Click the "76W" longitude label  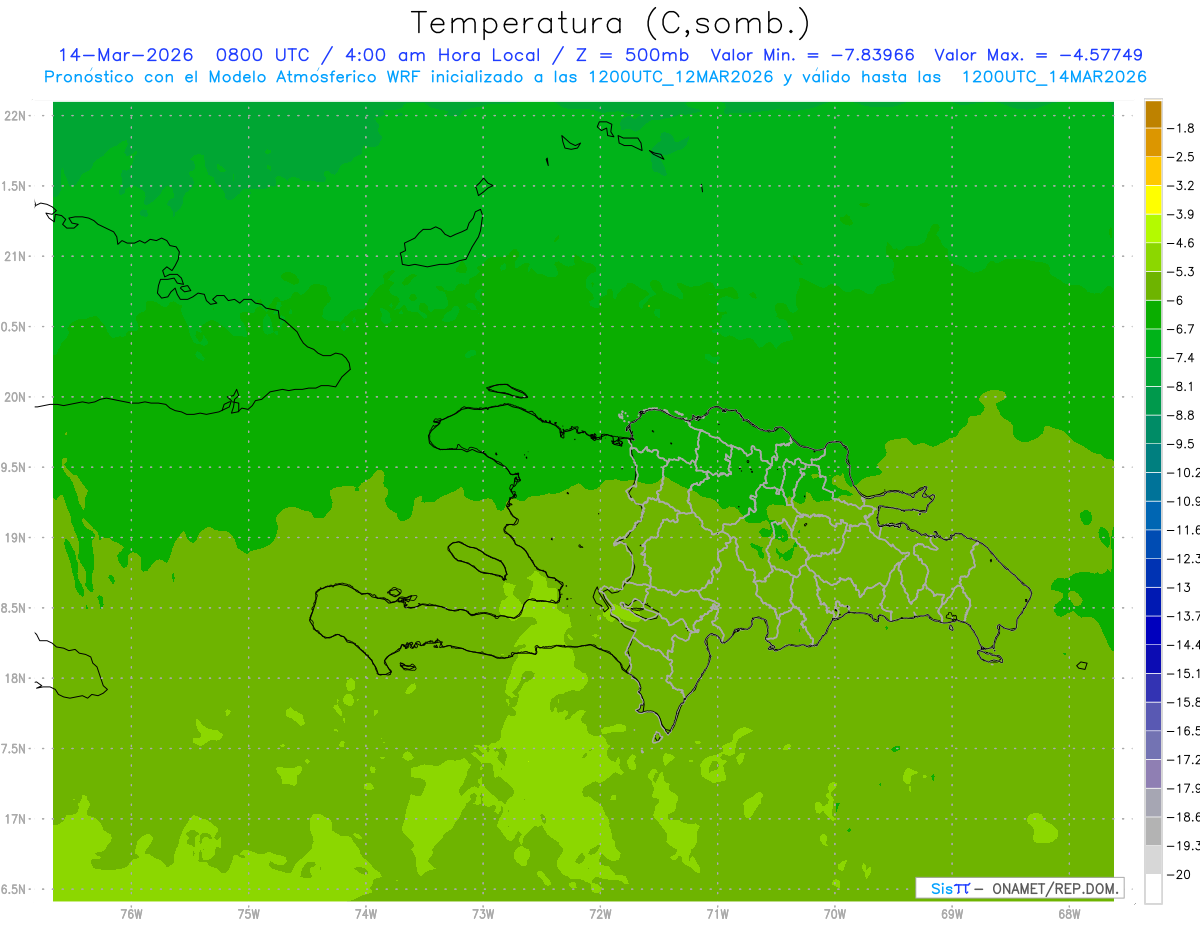coord(131,914)
